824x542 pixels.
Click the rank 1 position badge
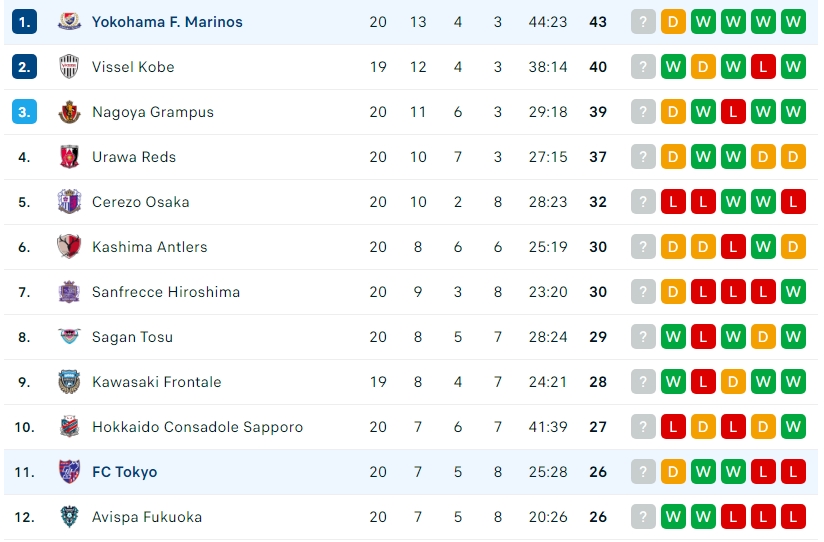click(x=24, y=22)
